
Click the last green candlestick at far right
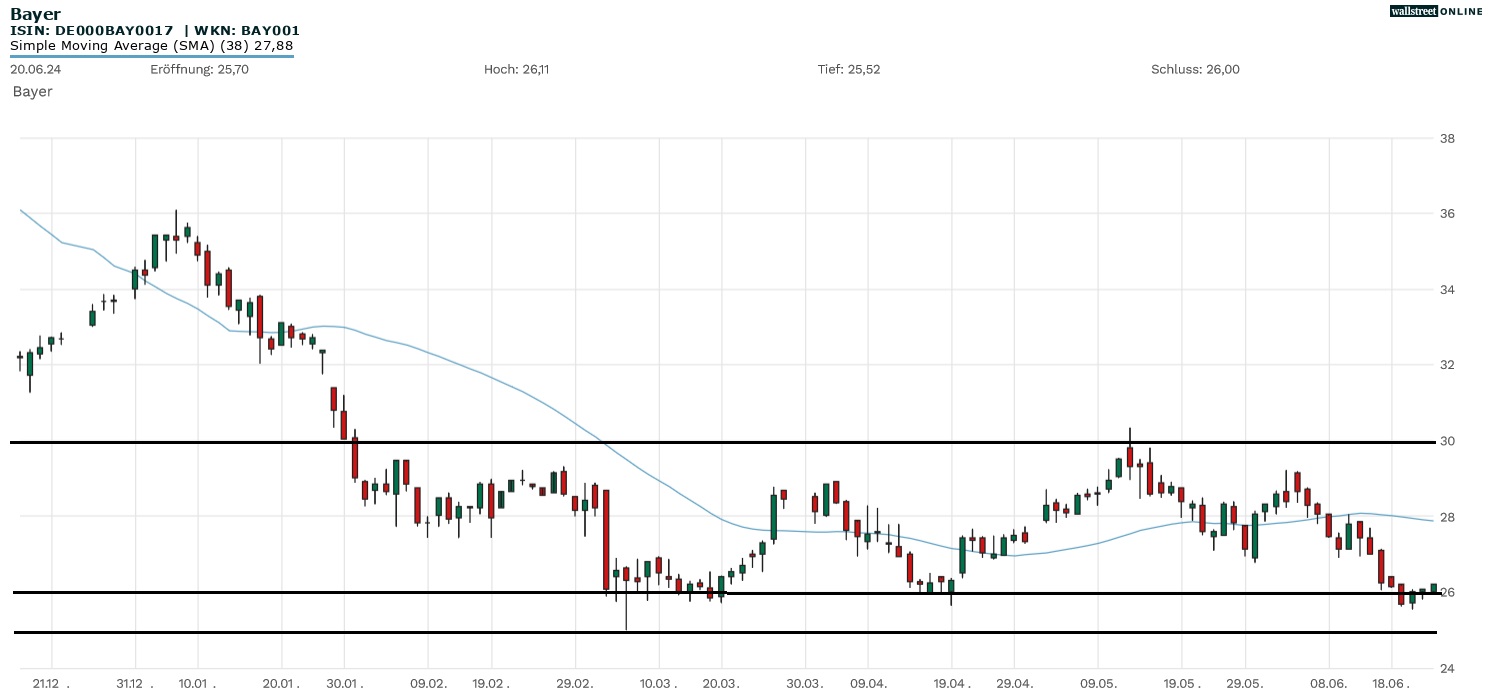pos(1434,588)
